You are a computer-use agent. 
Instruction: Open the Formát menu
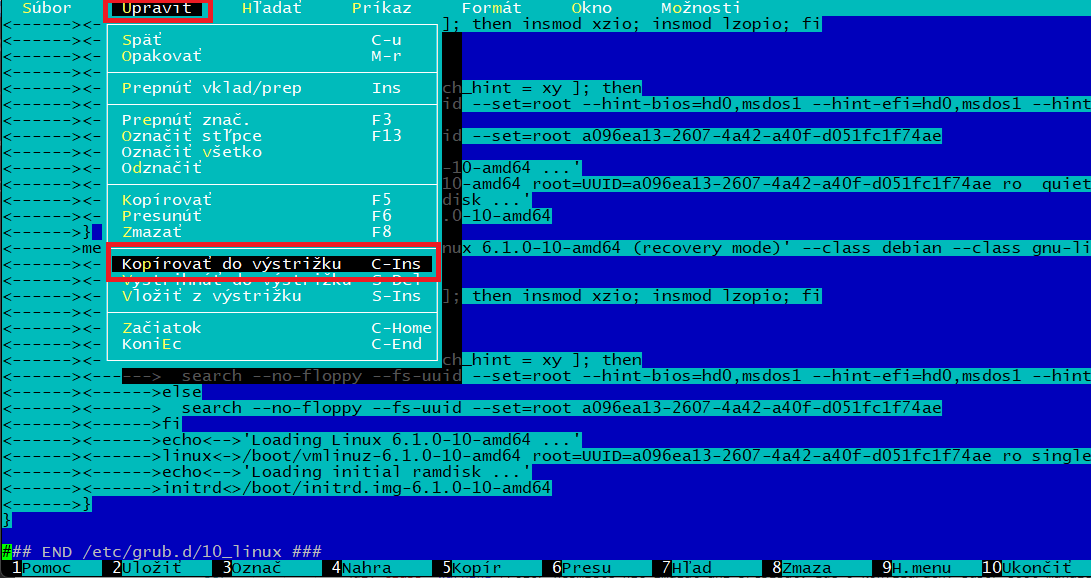[x=491, y=8]
